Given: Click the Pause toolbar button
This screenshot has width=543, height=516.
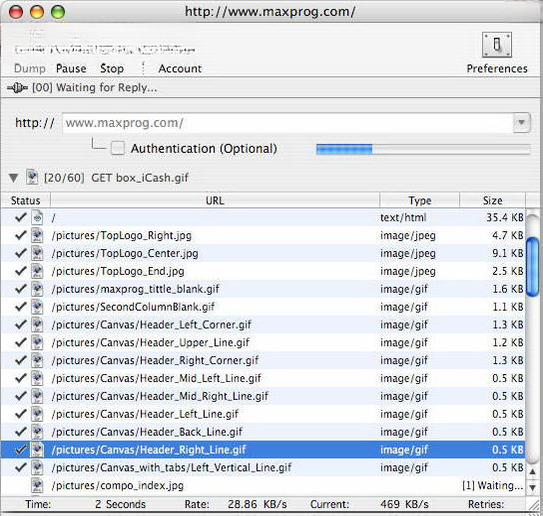Looking at the screenshot, I should pos(71,68).
